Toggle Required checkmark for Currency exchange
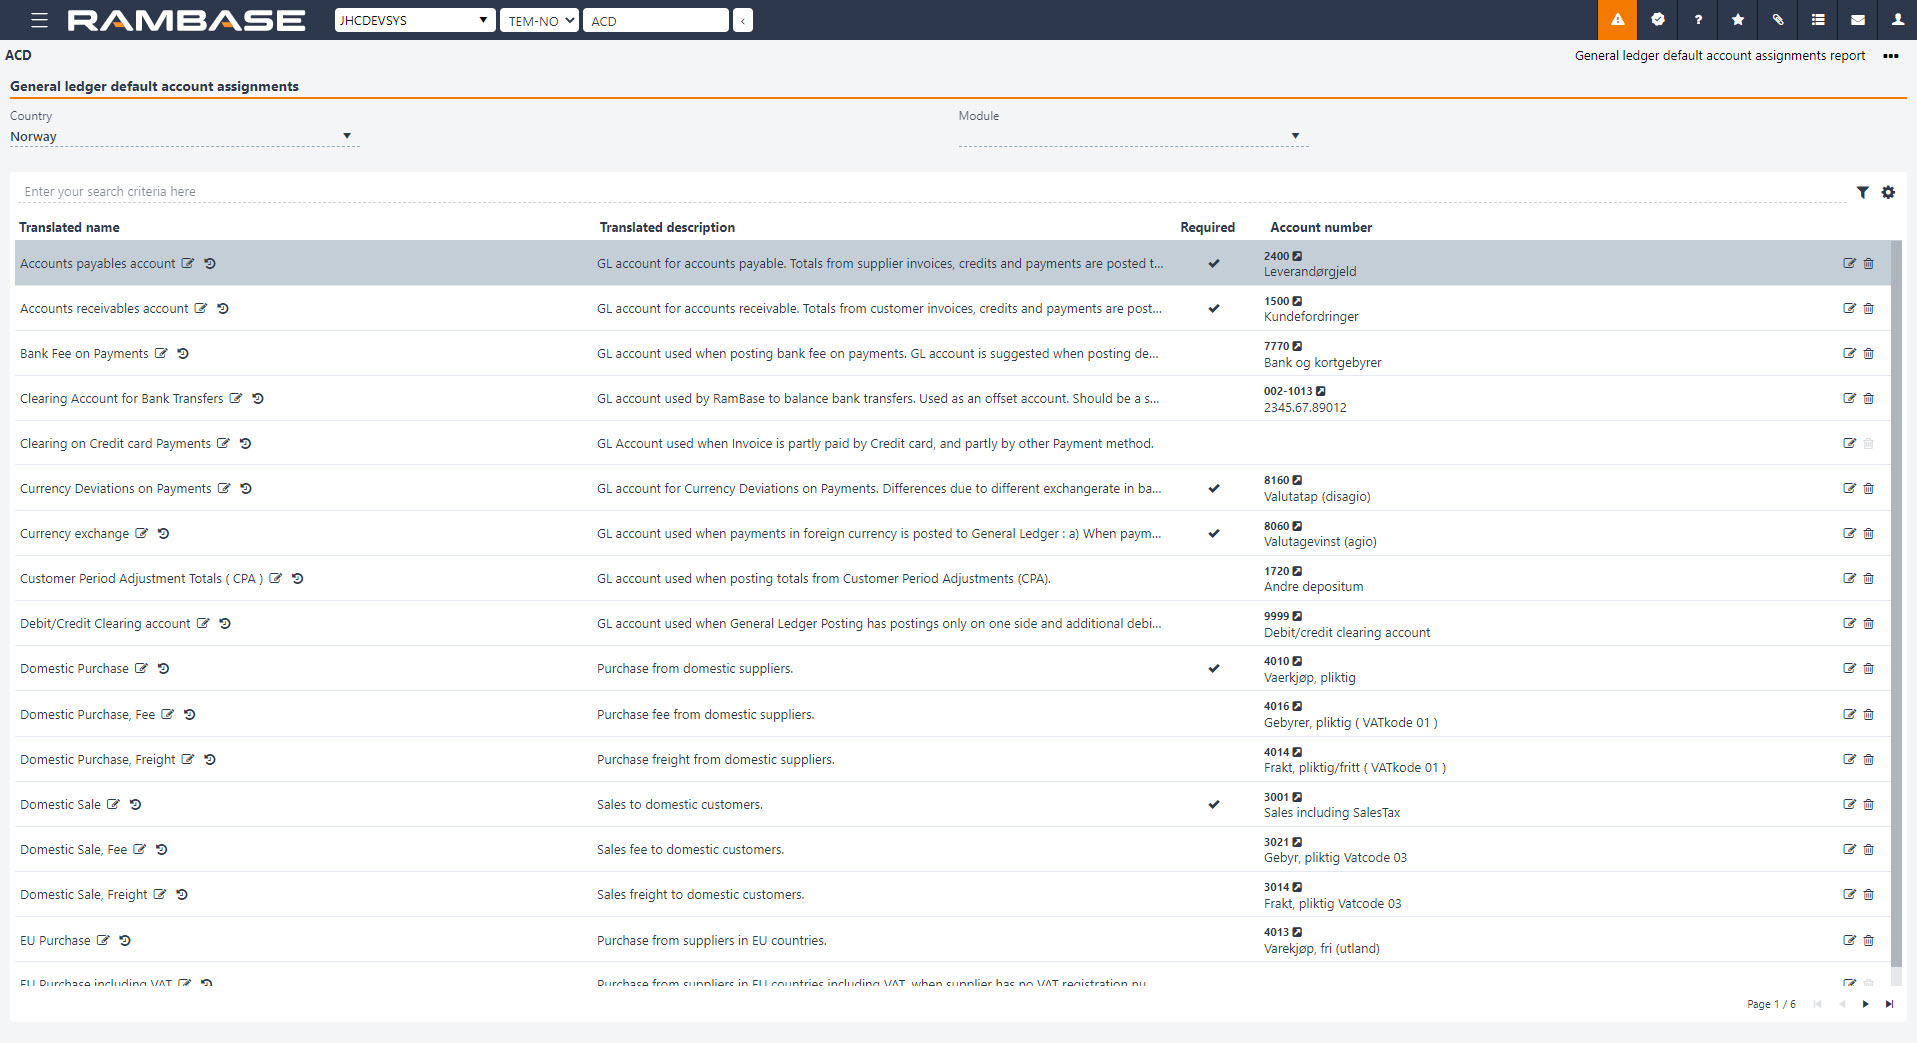The height and width of the screenshot is (1043, 1917). [1213, 534]
